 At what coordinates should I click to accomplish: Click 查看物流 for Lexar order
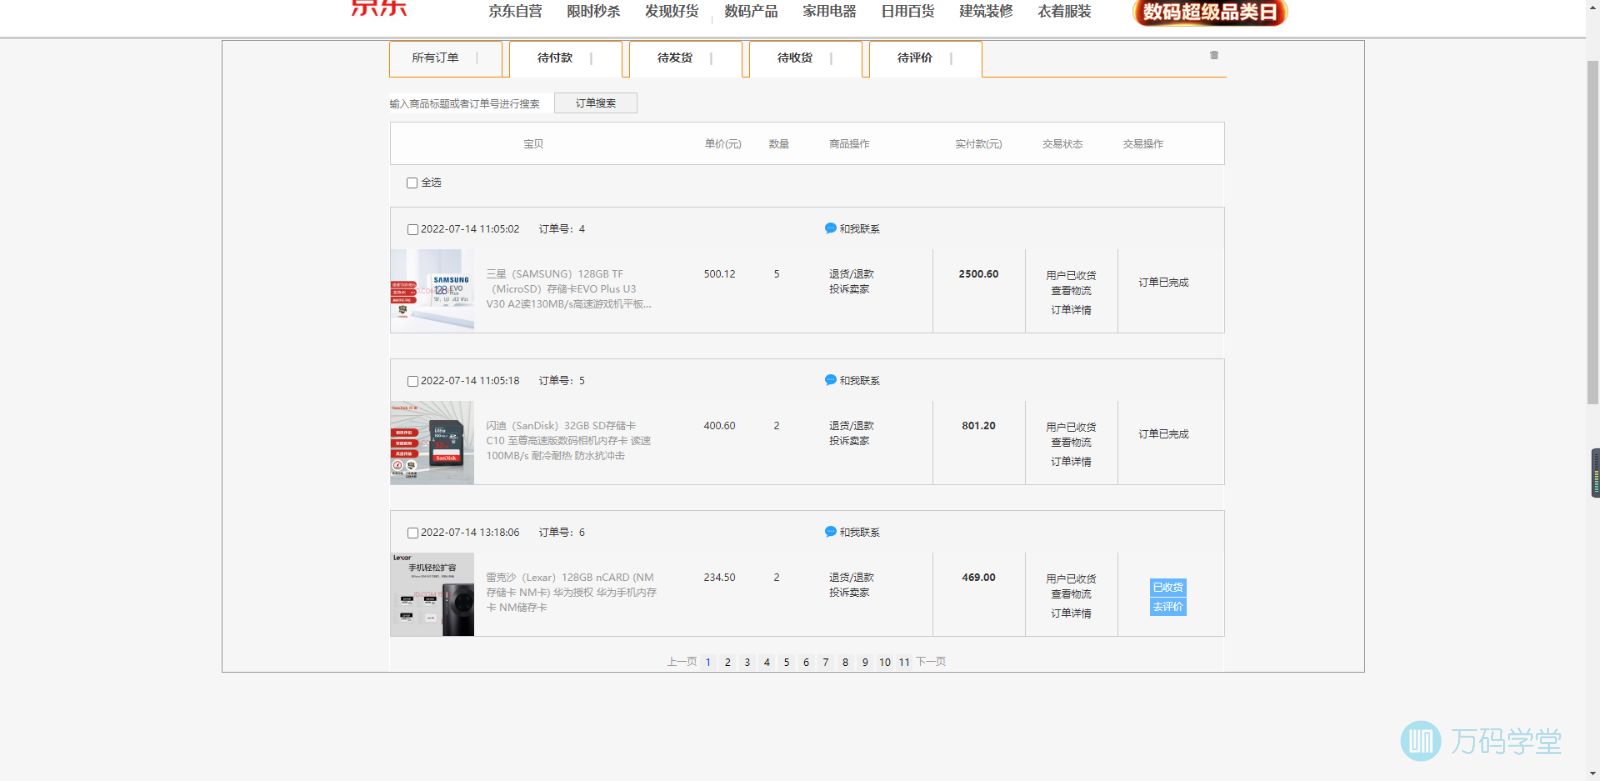click(1071, 594)
